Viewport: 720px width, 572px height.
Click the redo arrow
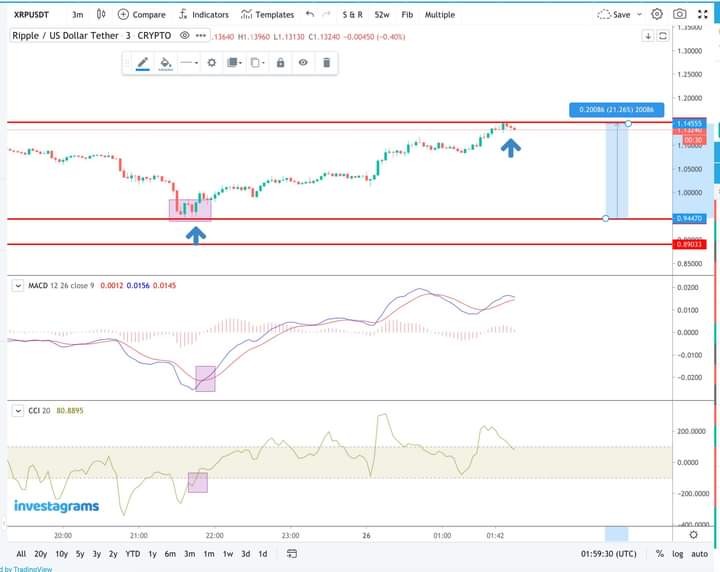(x=326, y=14)
